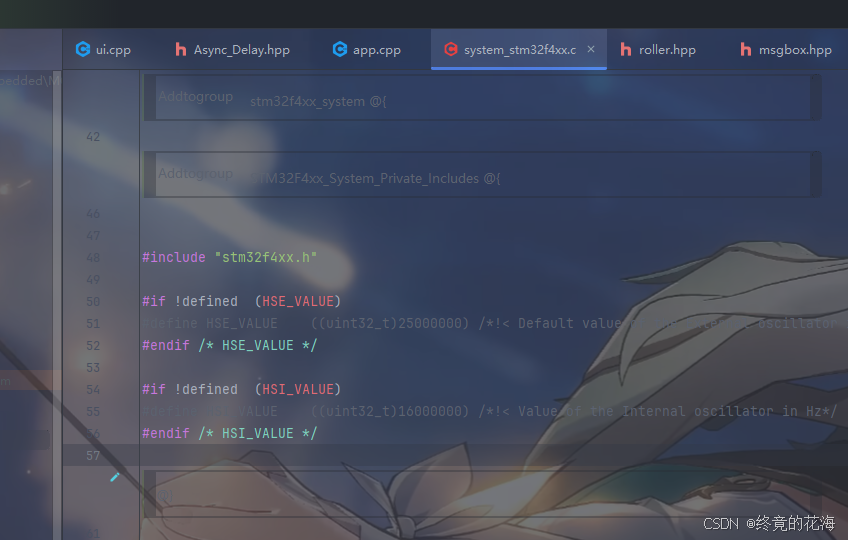Click HSE_VALUE in the #if !defined line

pyautogui.click(x=298, y=301)
